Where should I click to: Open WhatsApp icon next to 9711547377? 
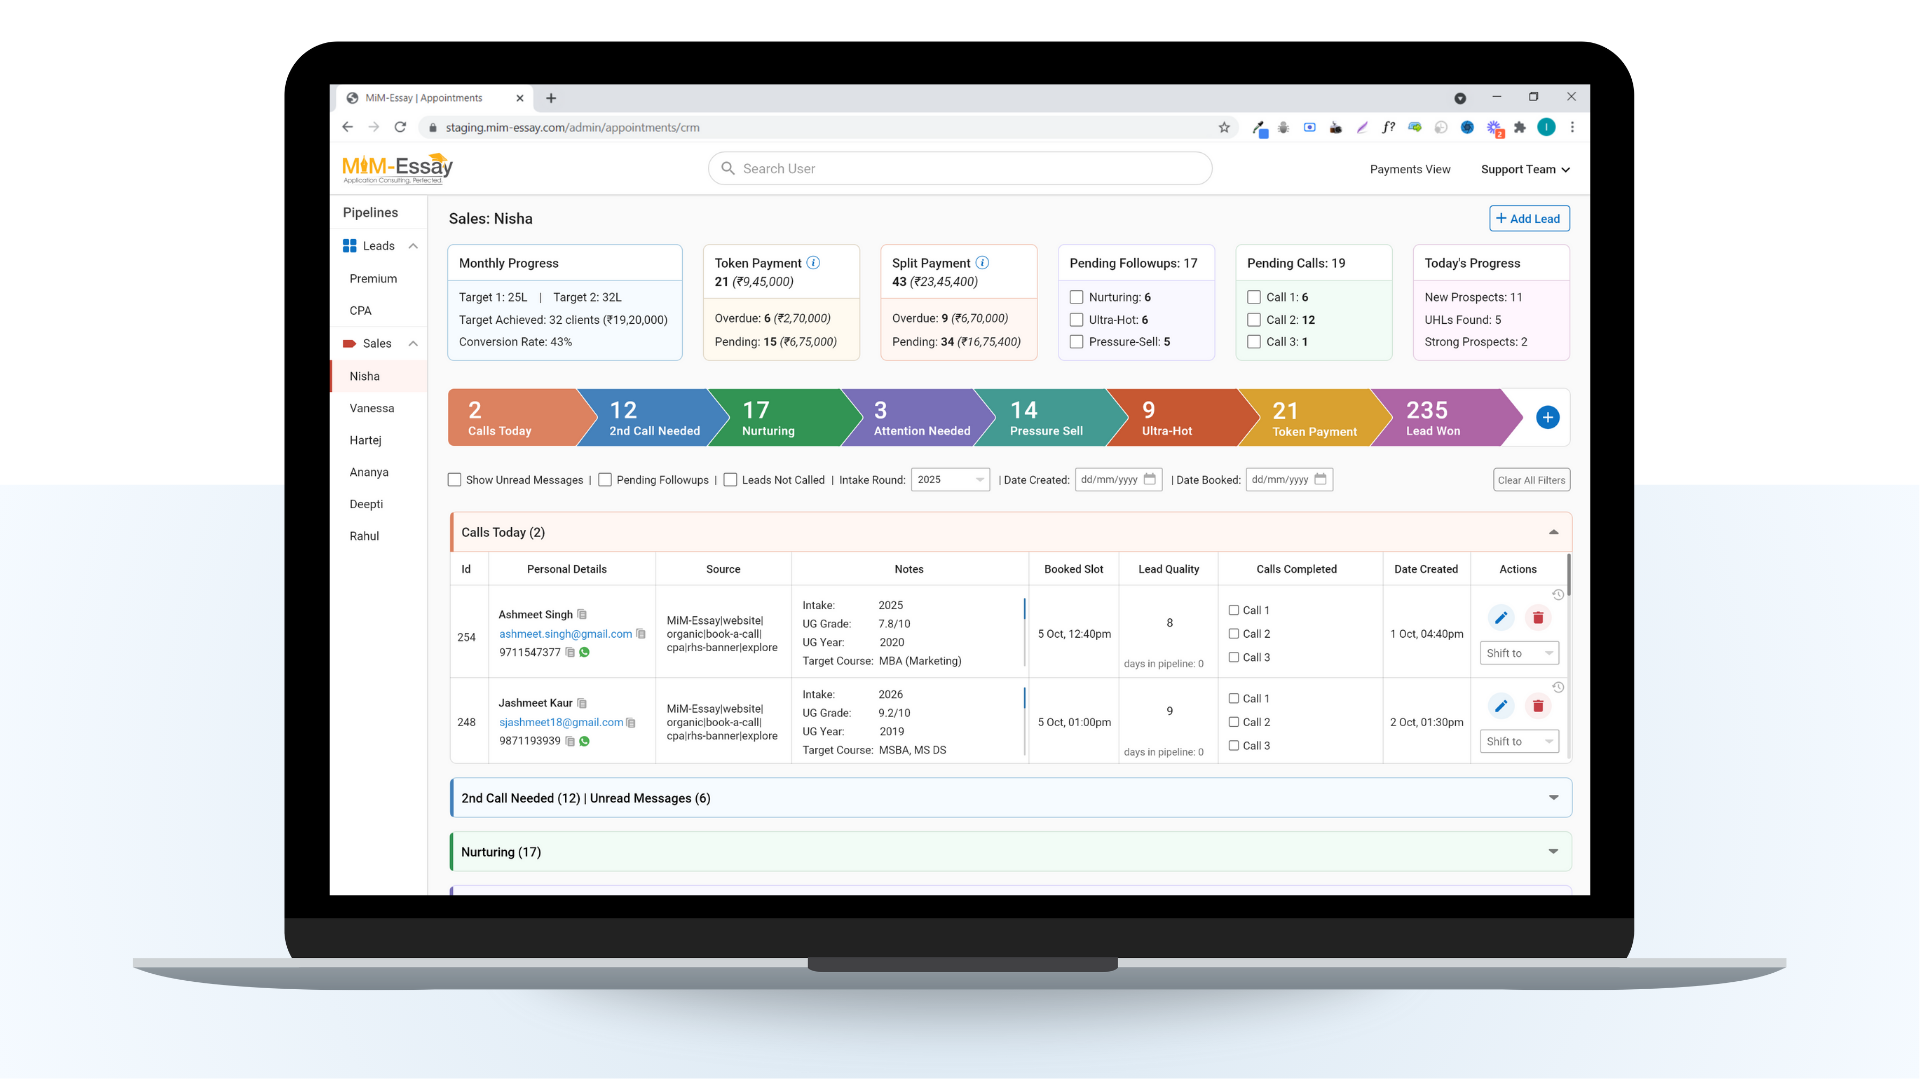(x=585, y=653)
